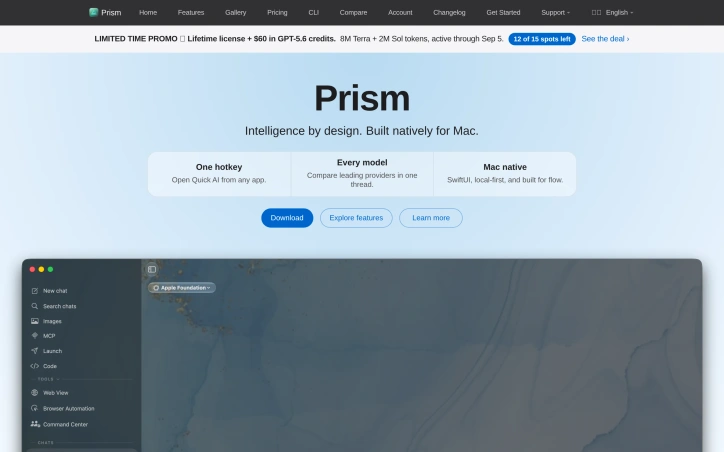Click the Launch paper-plane icon
This screenshot has width=724, height=452.
(35, 351)
